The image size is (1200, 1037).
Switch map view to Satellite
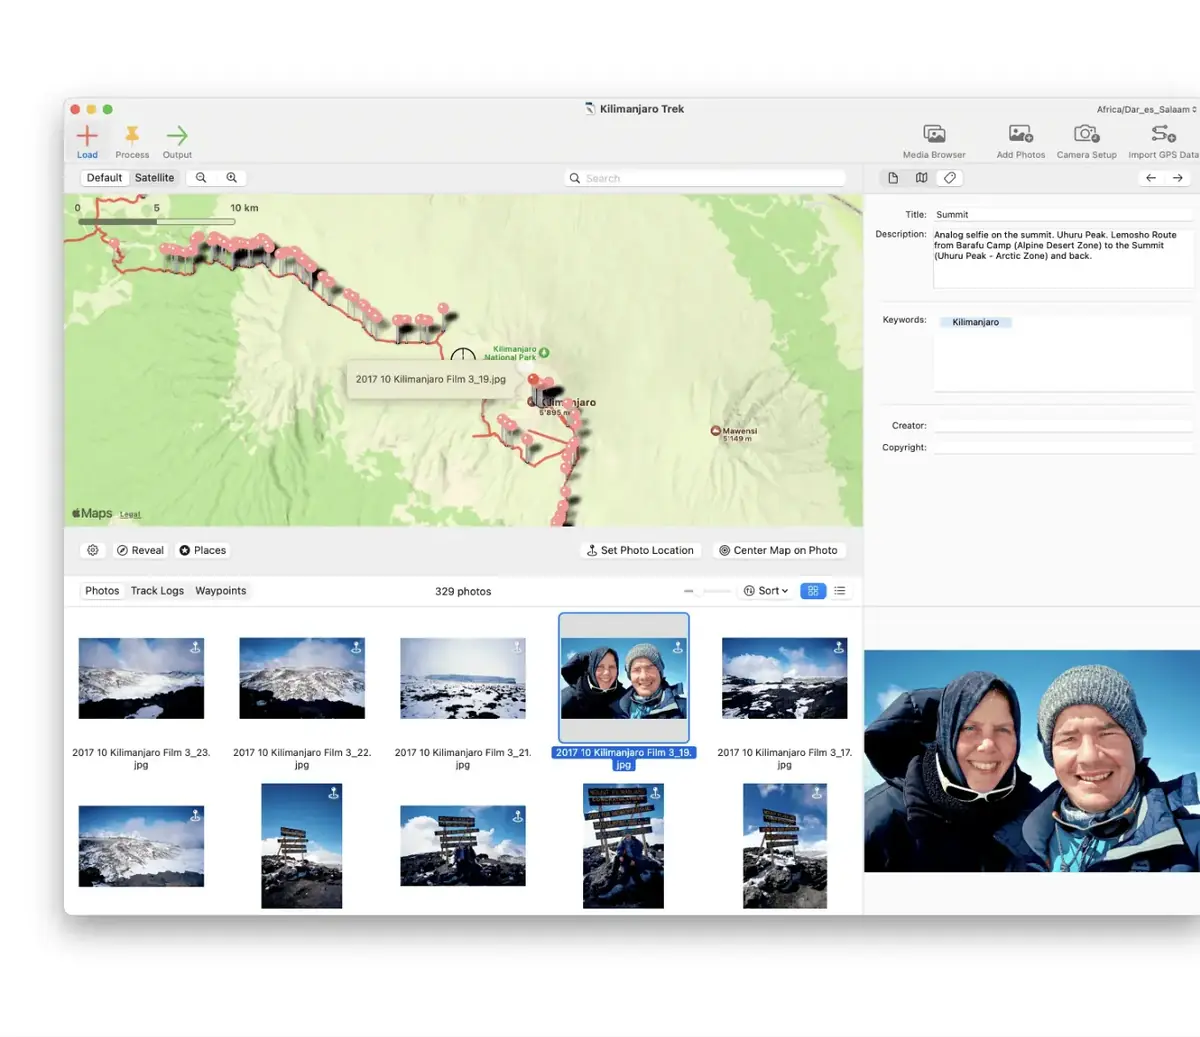coord(155,177)
